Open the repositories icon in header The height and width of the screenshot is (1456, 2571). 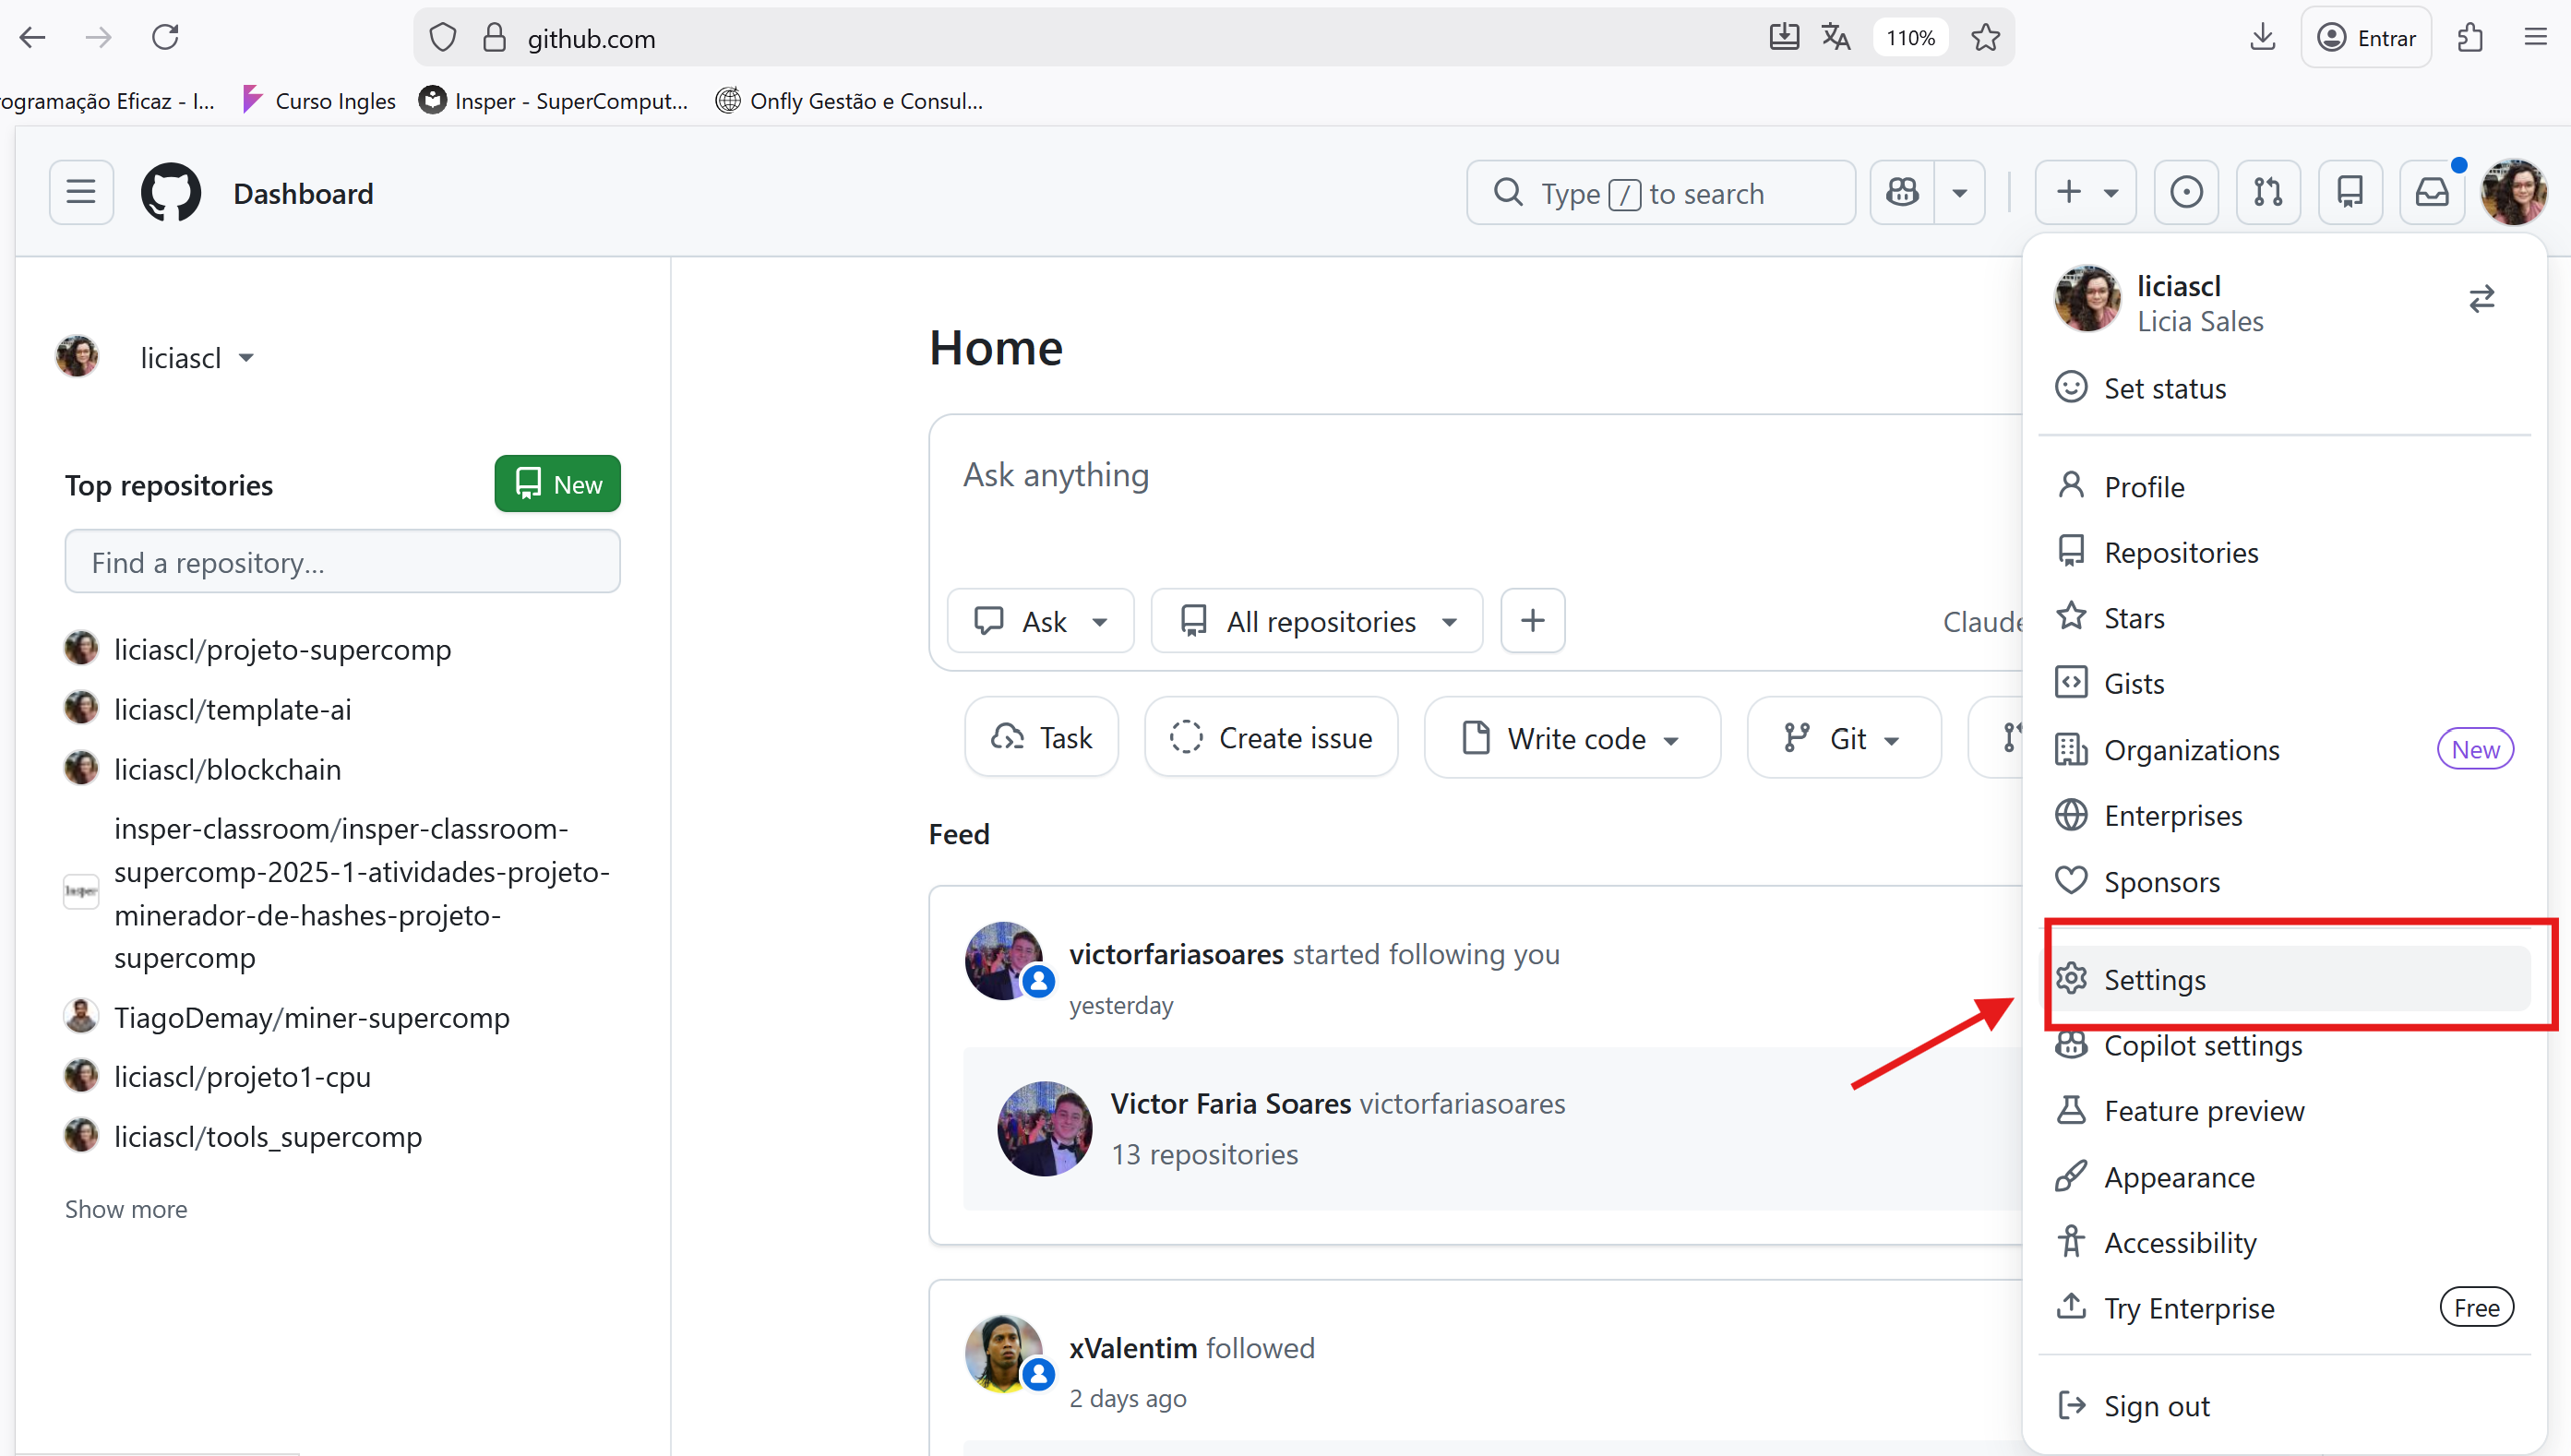coord(2350,192)
